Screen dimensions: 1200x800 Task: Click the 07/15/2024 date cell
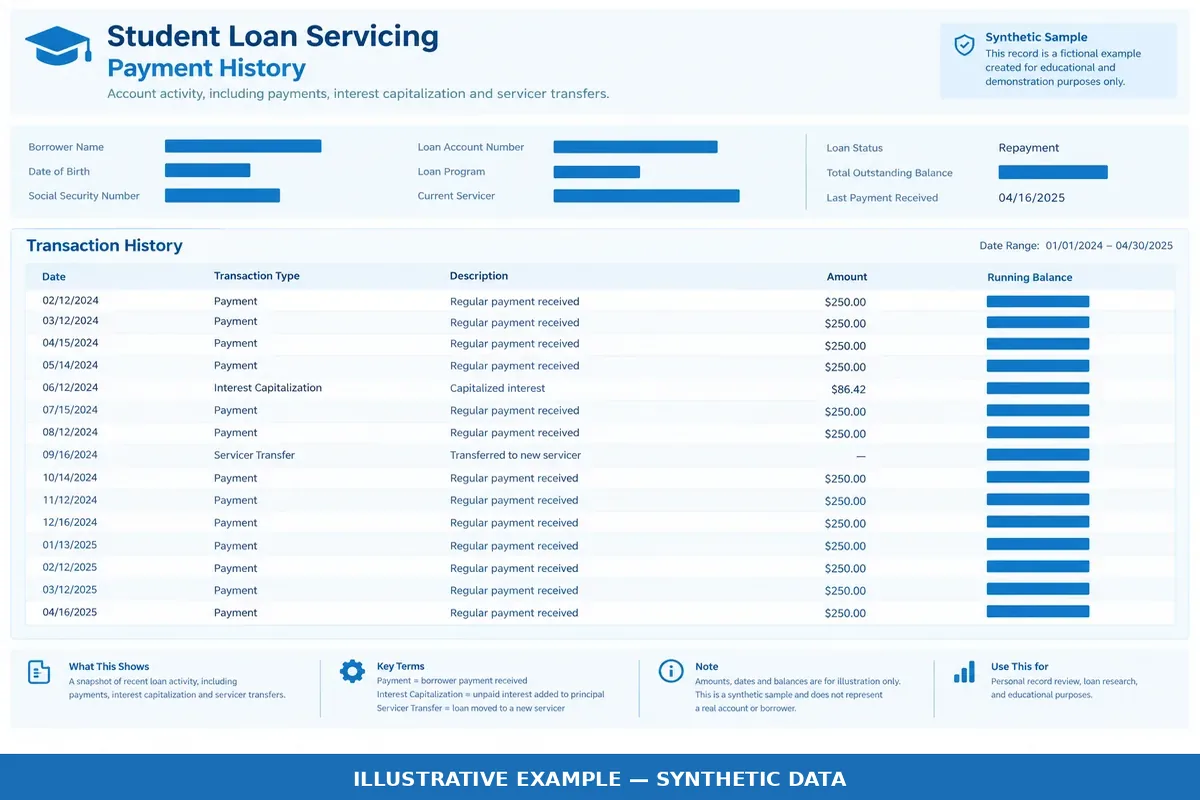click(70, 410)
